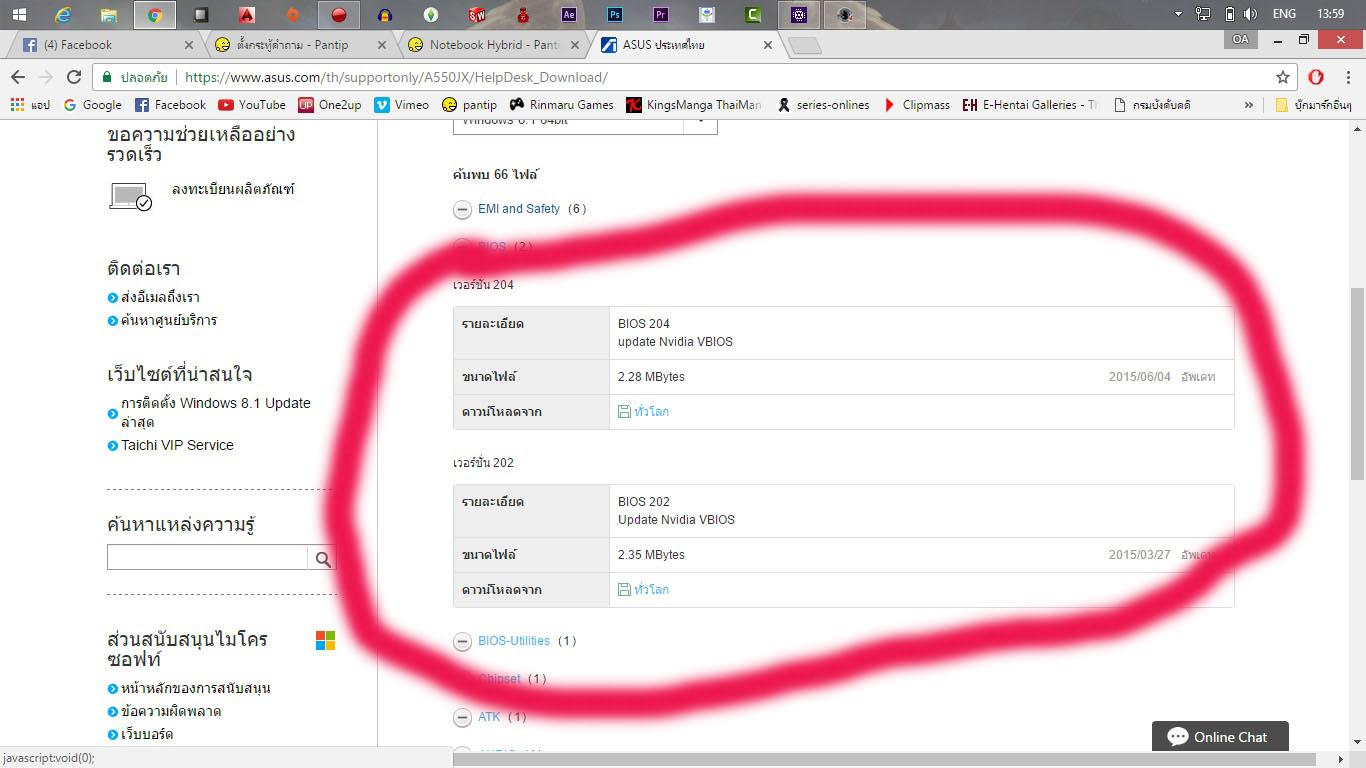Image resolution: width=1366 pixels, height=768 pixels.
Task: Show hidden system tray icons
Action: [1179, 14]
